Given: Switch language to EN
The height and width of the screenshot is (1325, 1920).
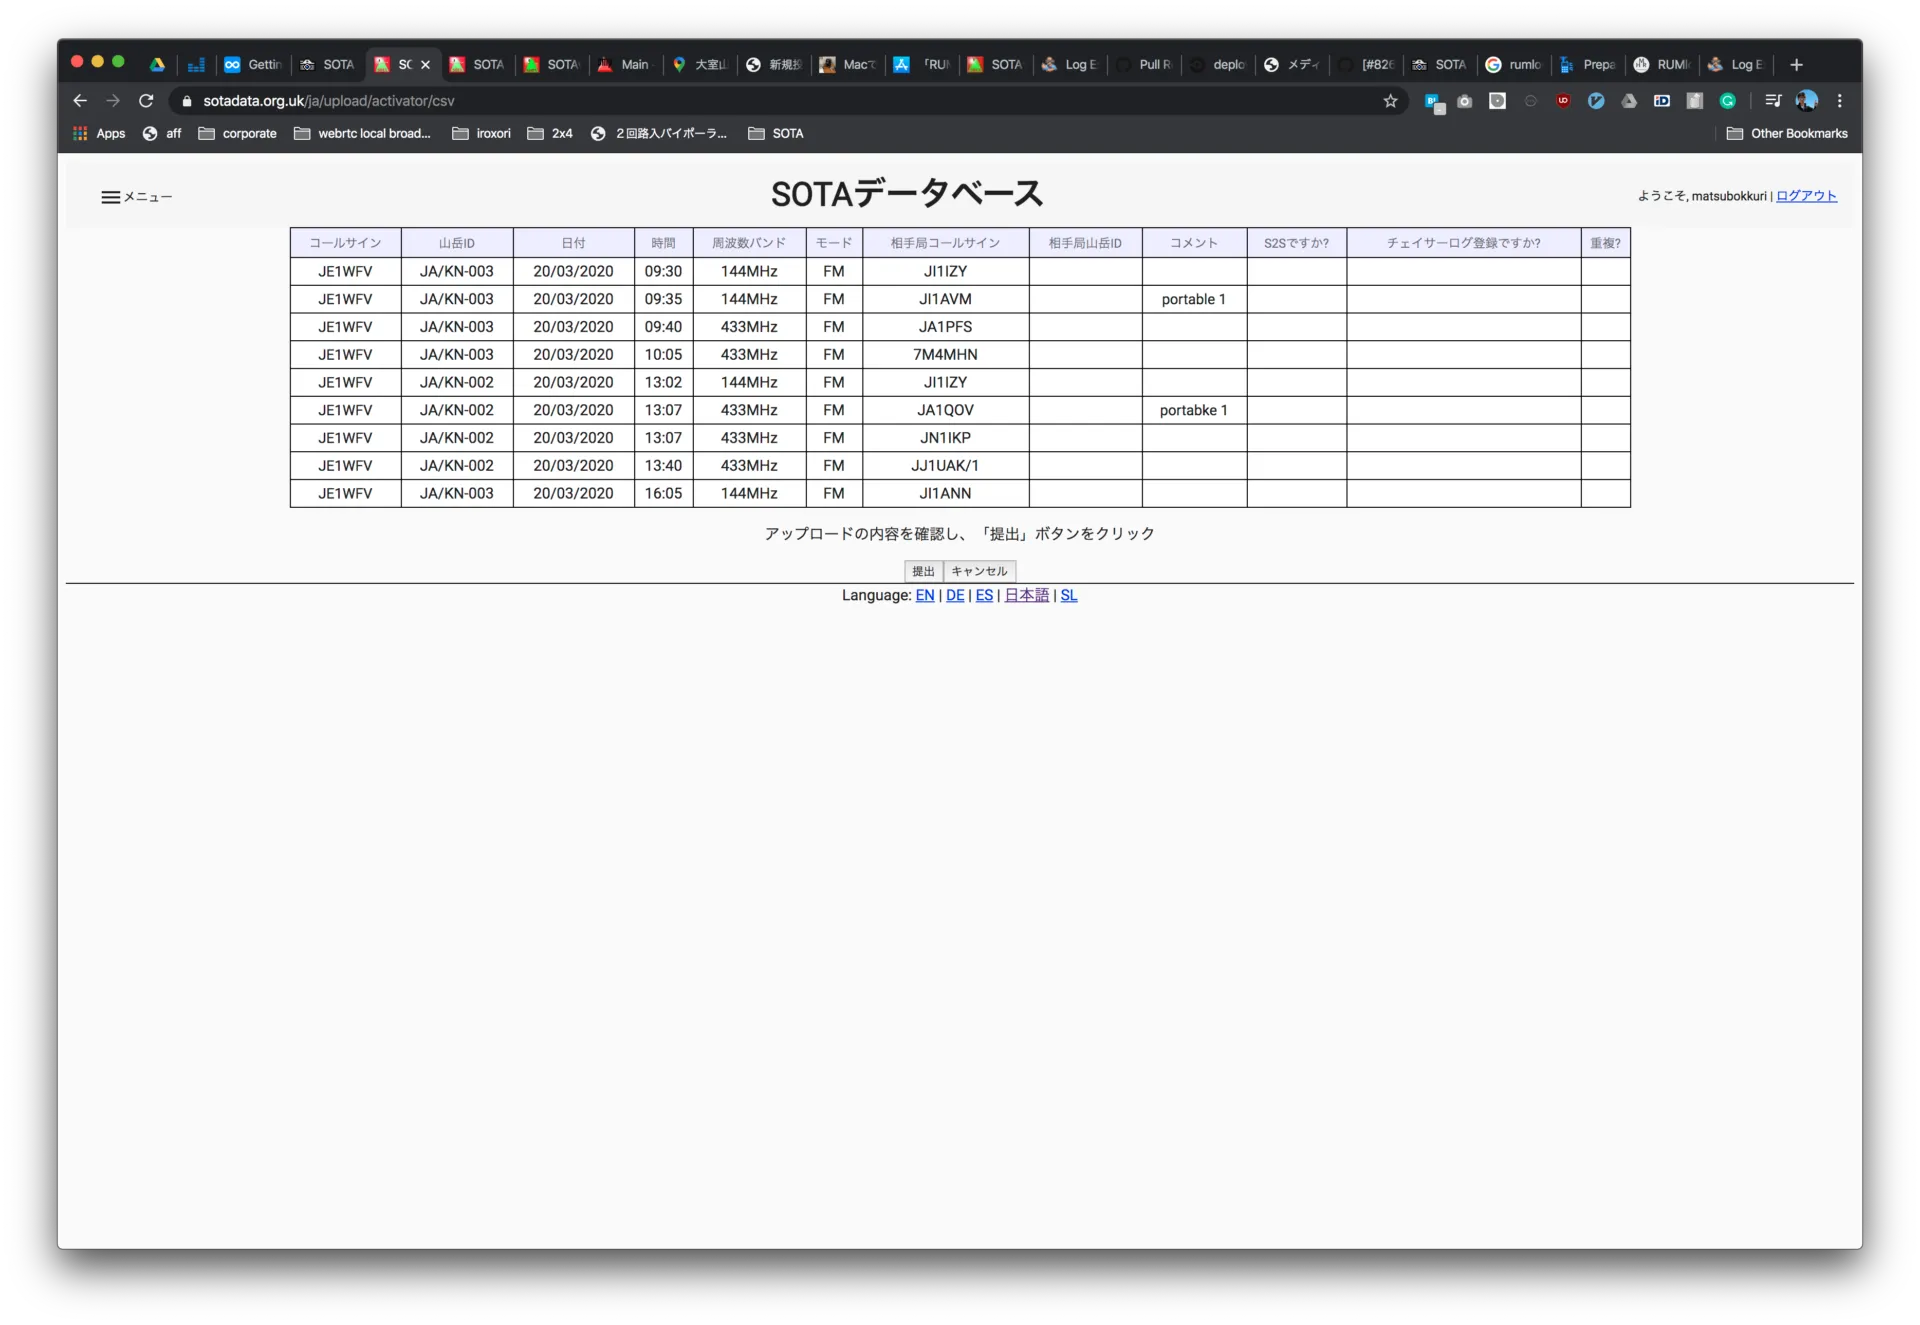Looking at the screenshot, I should [924, 595].
